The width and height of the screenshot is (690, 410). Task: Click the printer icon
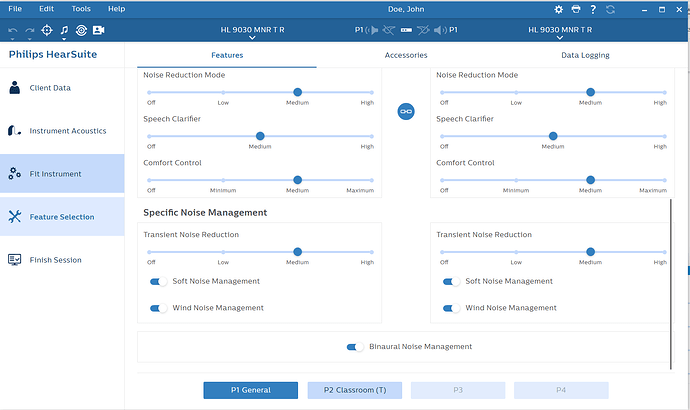point(576,9)
